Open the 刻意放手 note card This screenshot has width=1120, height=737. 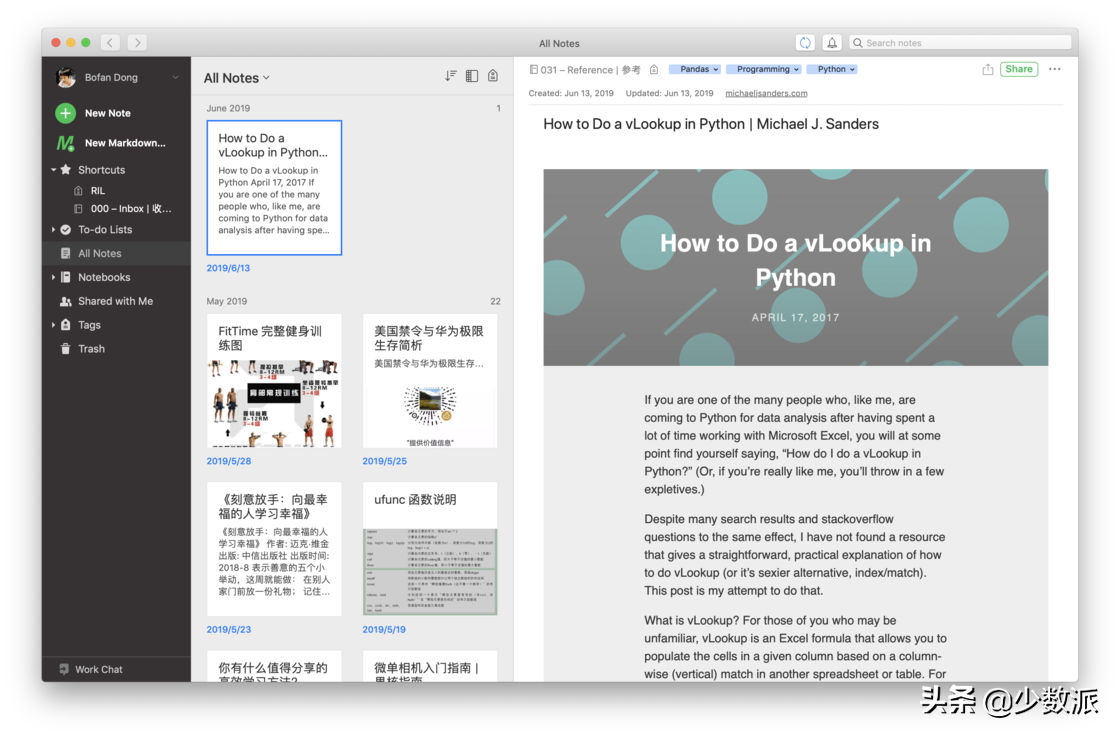point(274,549)
